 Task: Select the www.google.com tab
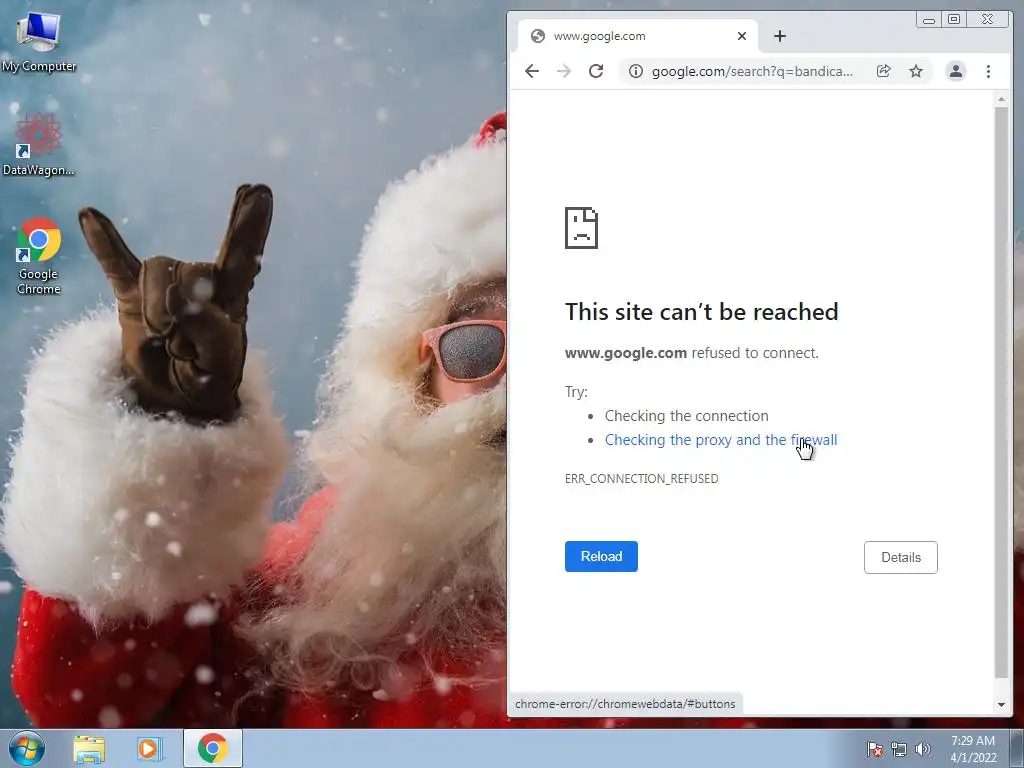(638, 36)
